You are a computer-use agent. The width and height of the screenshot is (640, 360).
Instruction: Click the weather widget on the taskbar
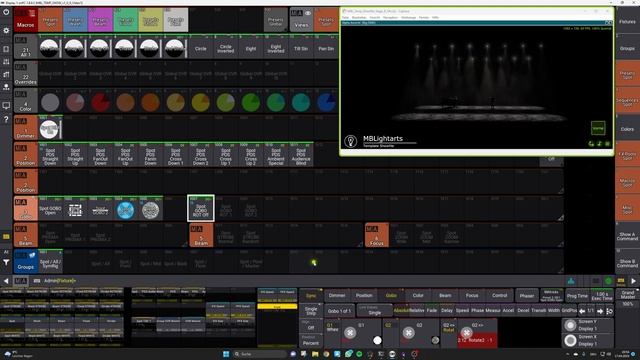[18, 354]
